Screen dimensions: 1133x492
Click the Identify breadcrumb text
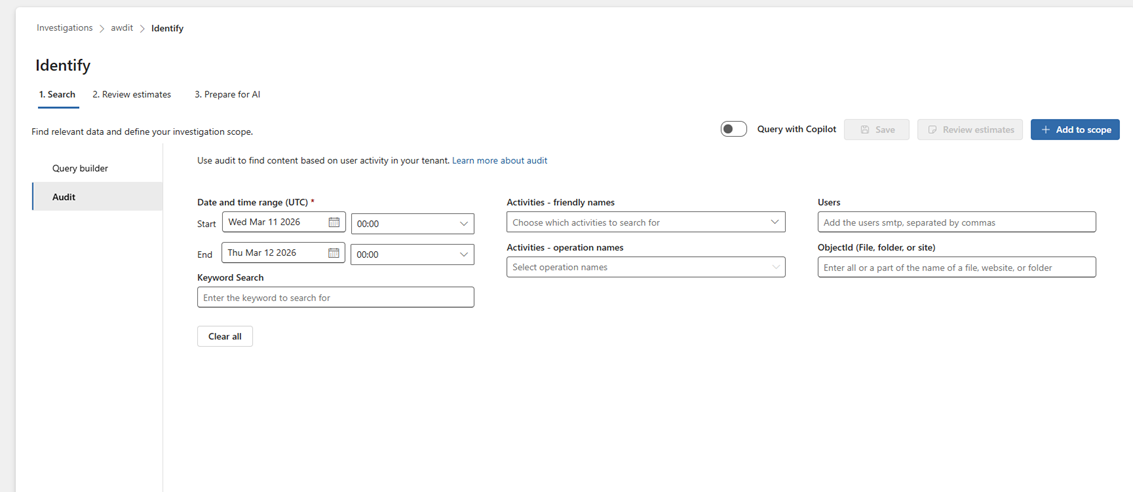(x=168, y=28)
